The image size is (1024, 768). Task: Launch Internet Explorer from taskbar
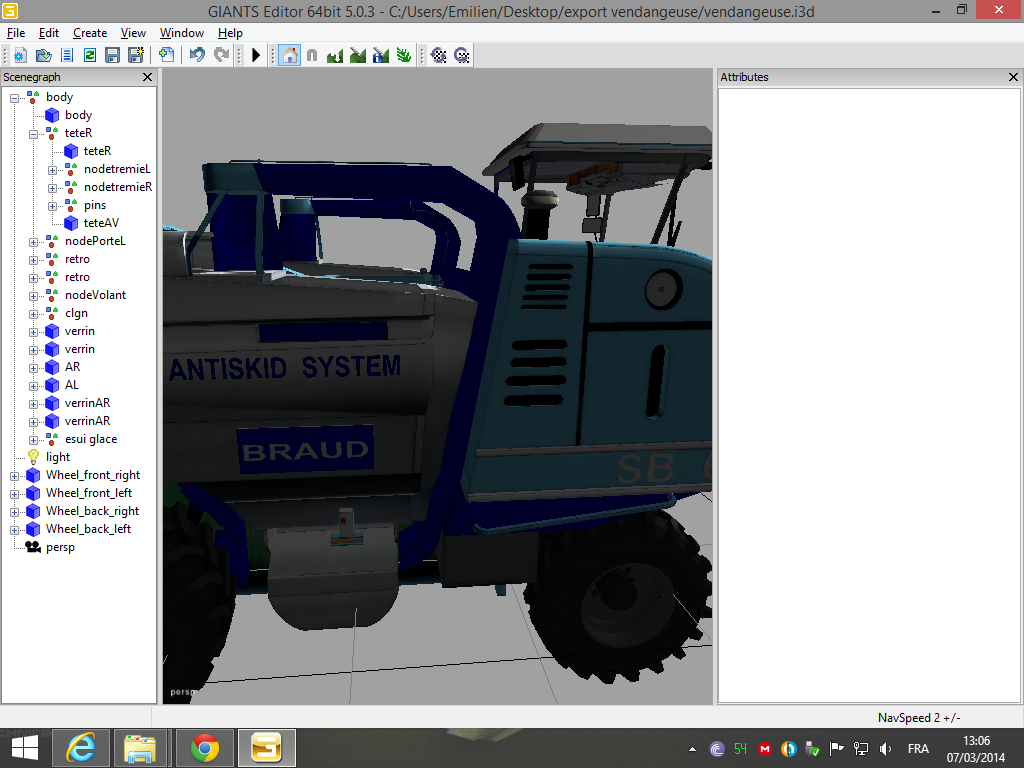tap(81, 748)
